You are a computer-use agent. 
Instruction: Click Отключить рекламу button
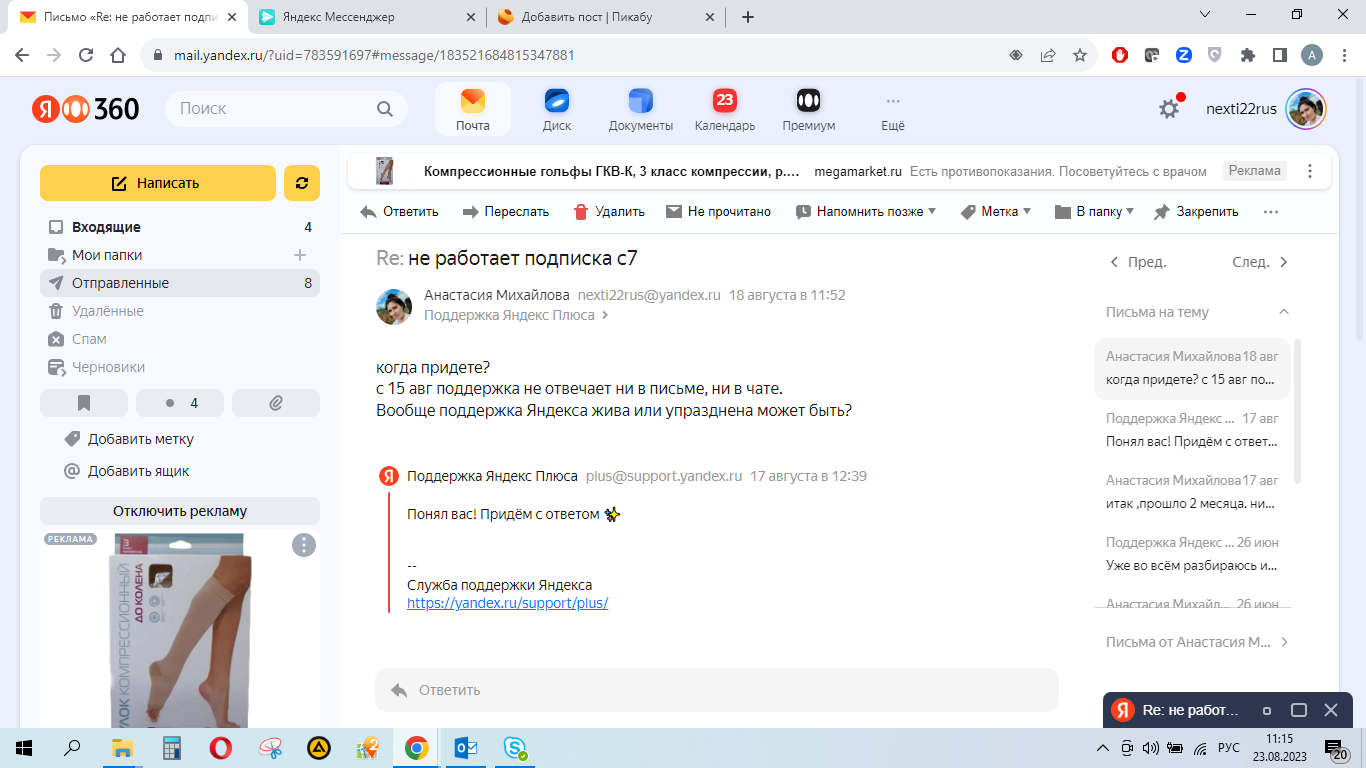pos(180,511)
